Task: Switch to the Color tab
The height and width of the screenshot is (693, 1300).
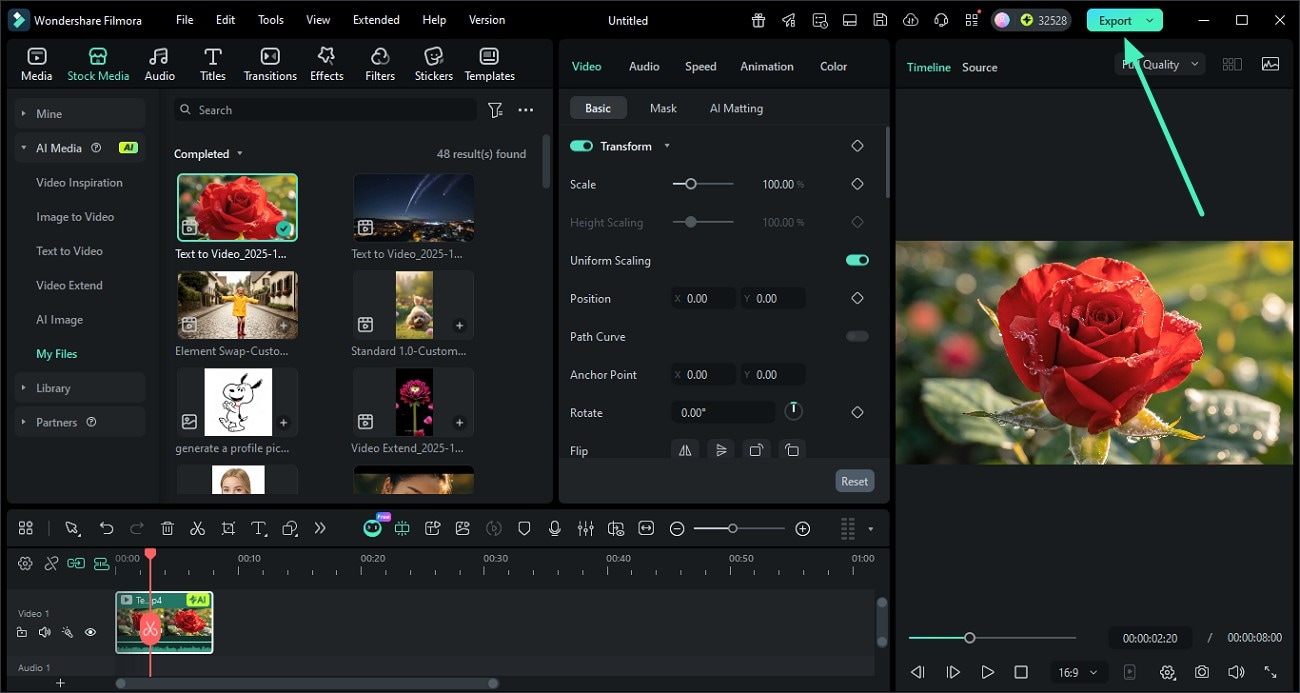Action: click(833, 66)
